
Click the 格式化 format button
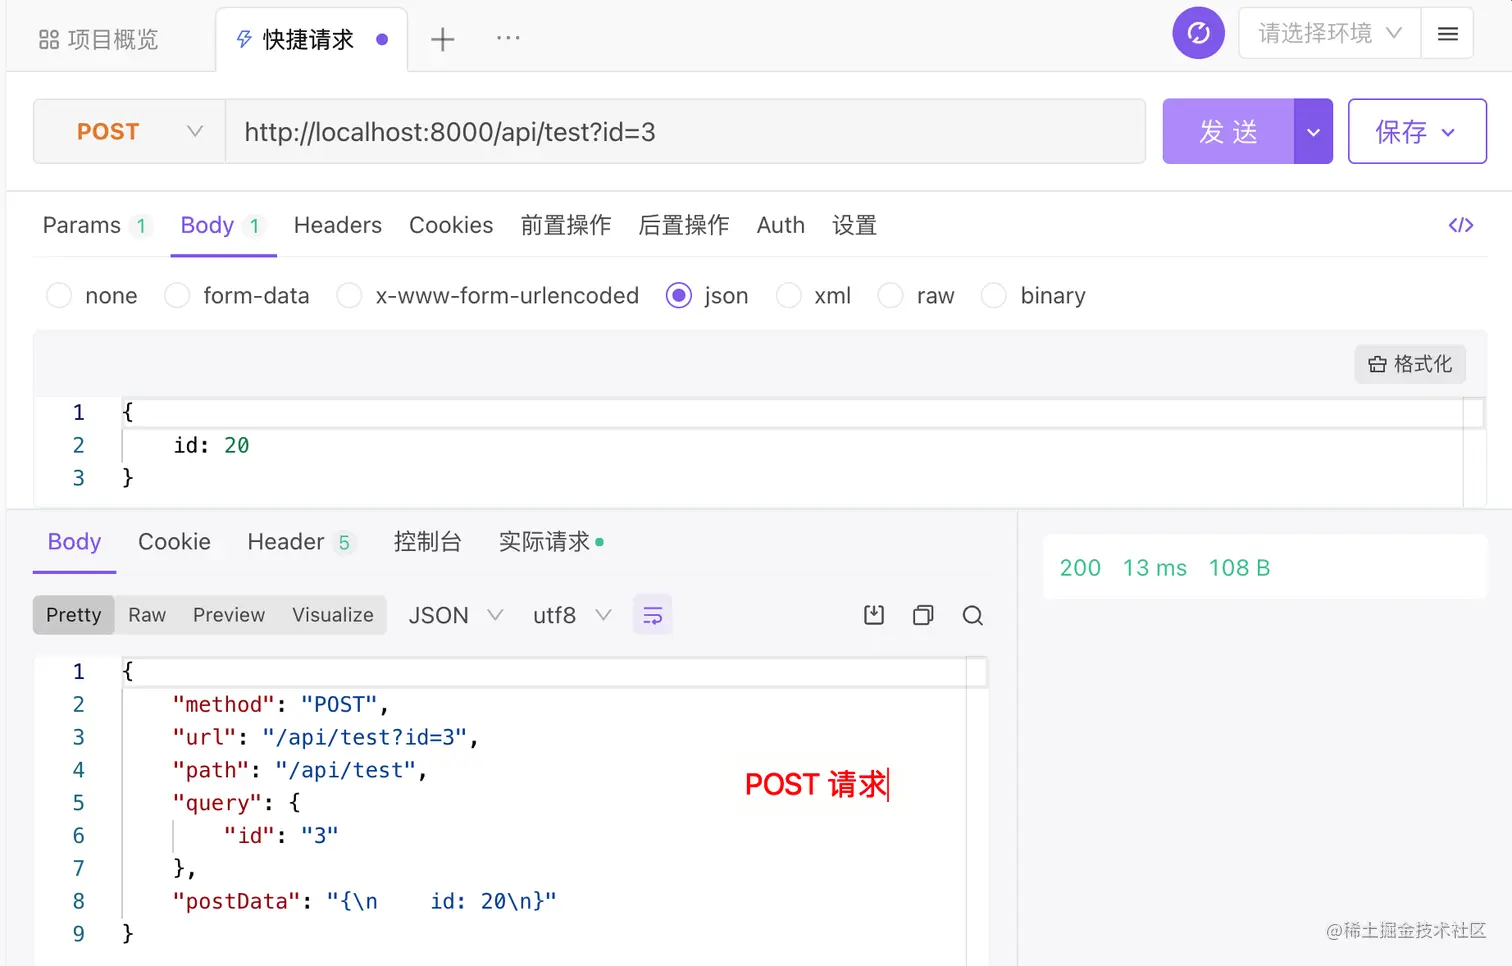tap(1410, 364)
